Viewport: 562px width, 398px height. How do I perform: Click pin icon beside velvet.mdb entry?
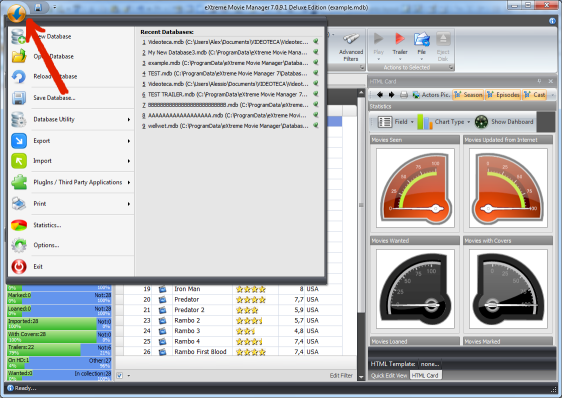pyautogui.click(x=316, y=125)
